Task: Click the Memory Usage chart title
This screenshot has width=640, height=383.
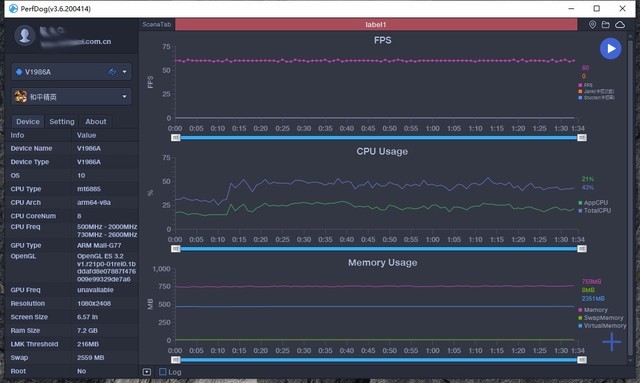Action: click(x=382, y=263)
